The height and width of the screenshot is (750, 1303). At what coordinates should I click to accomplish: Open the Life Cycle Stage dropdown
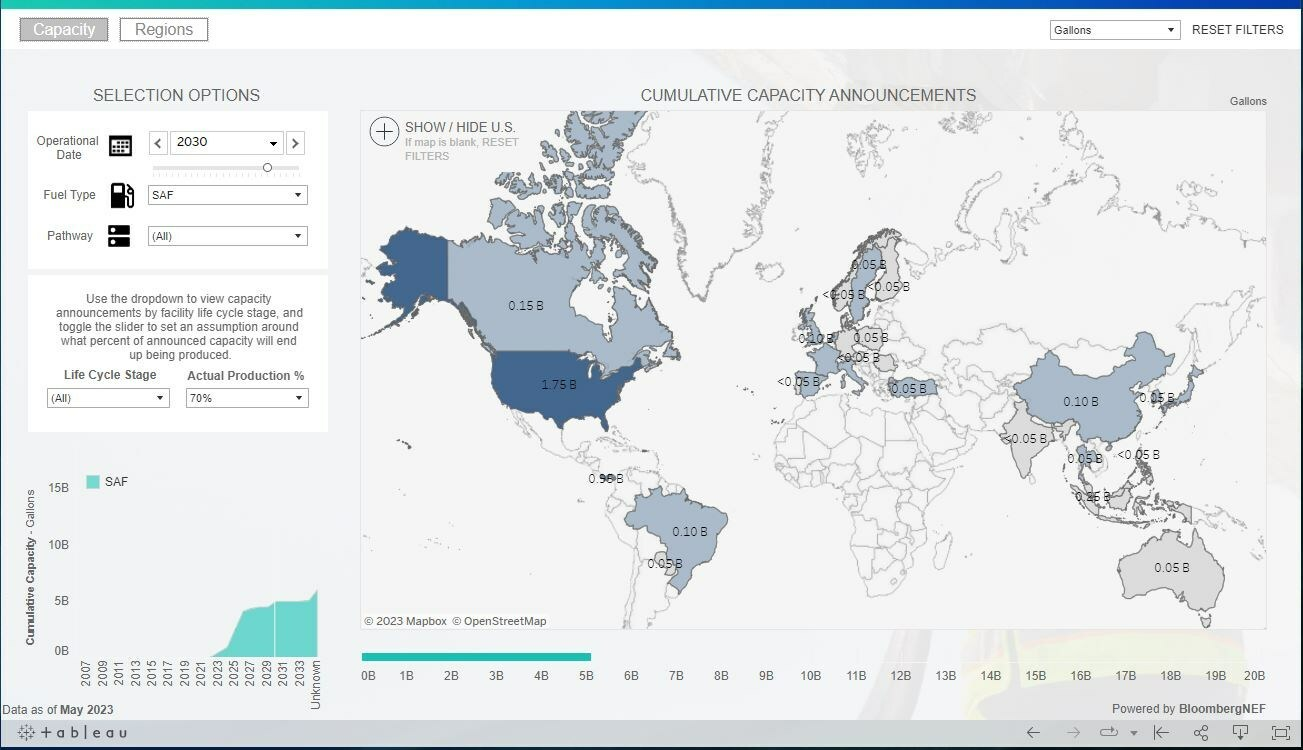(x=107, y=397)
